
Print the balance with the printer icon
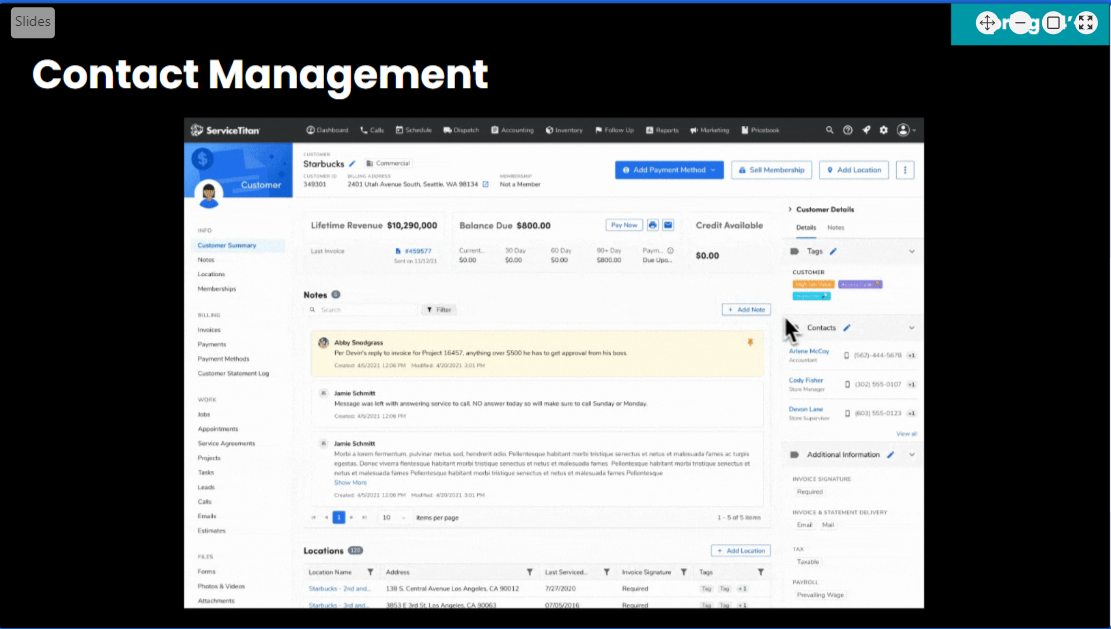point(653,225)
